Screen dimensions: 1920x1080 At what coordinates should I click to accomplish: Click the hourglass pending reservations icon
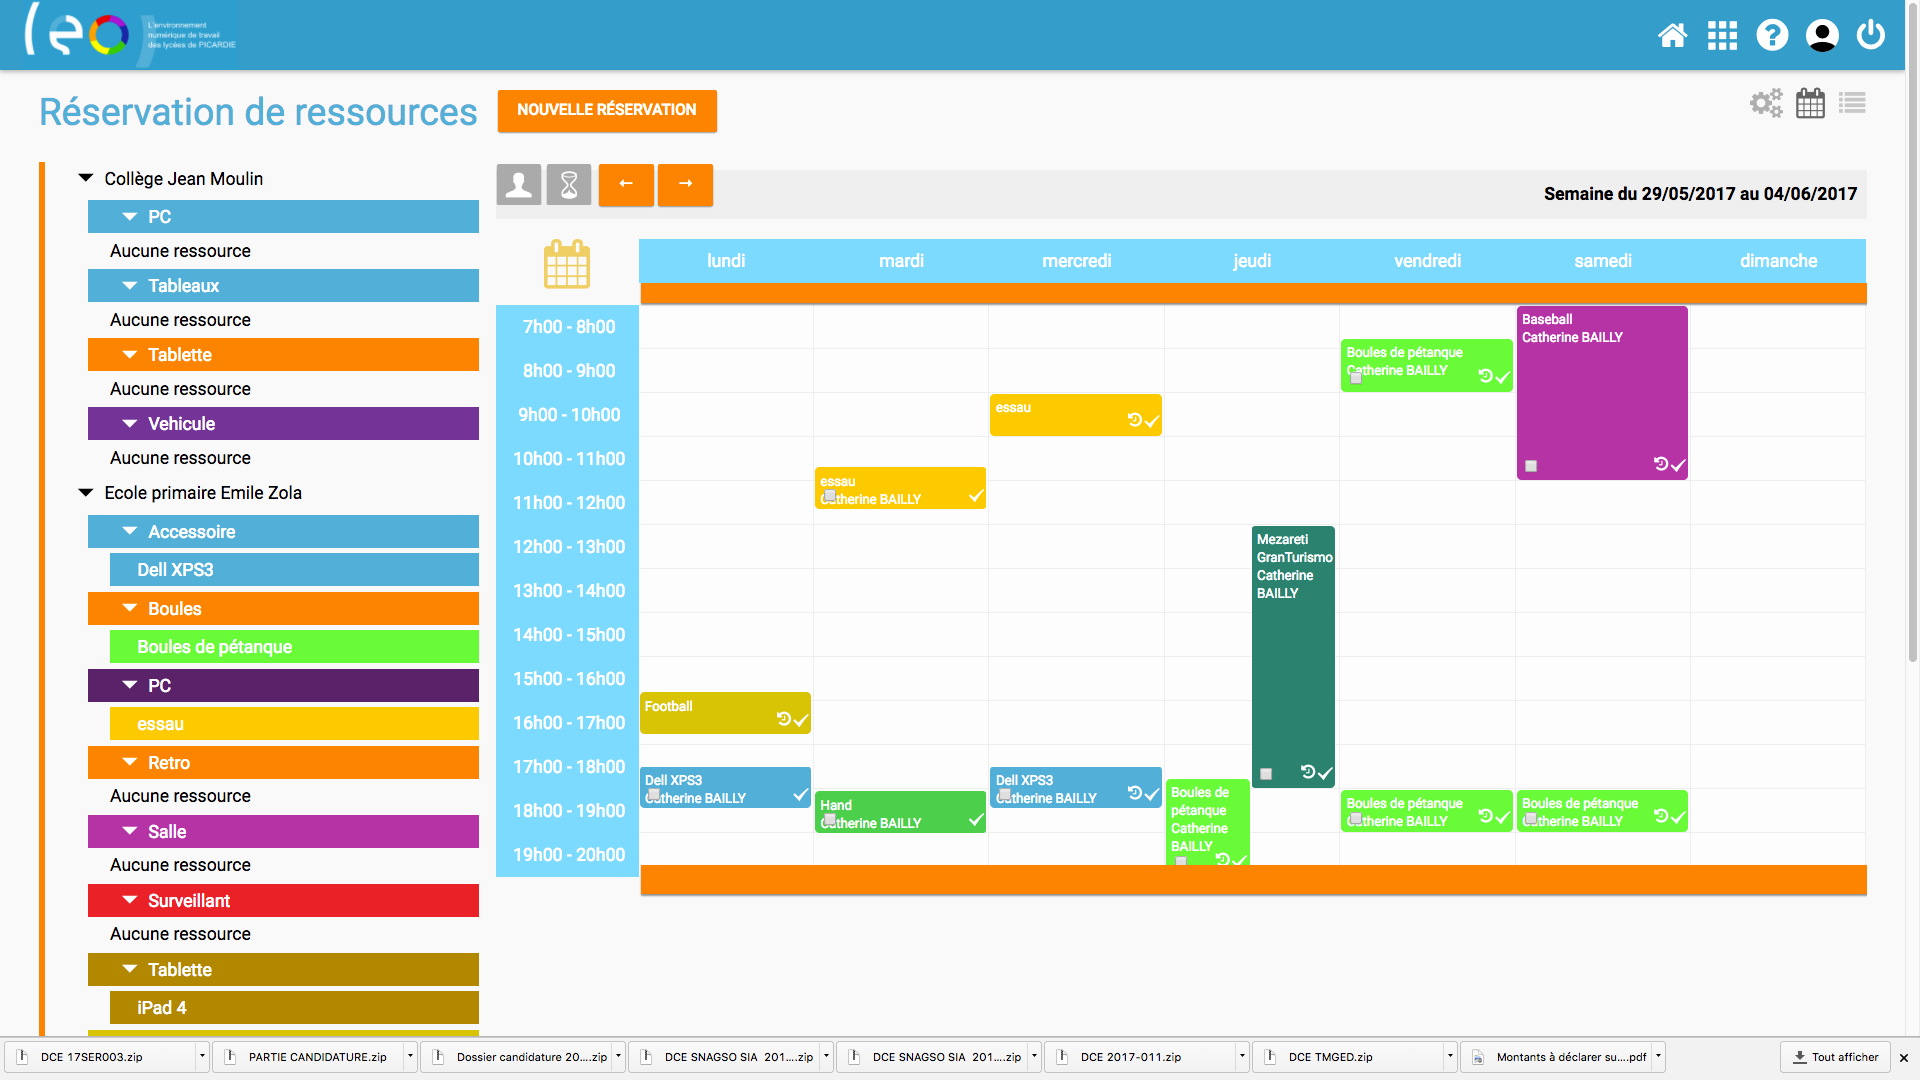coord(569,185)
